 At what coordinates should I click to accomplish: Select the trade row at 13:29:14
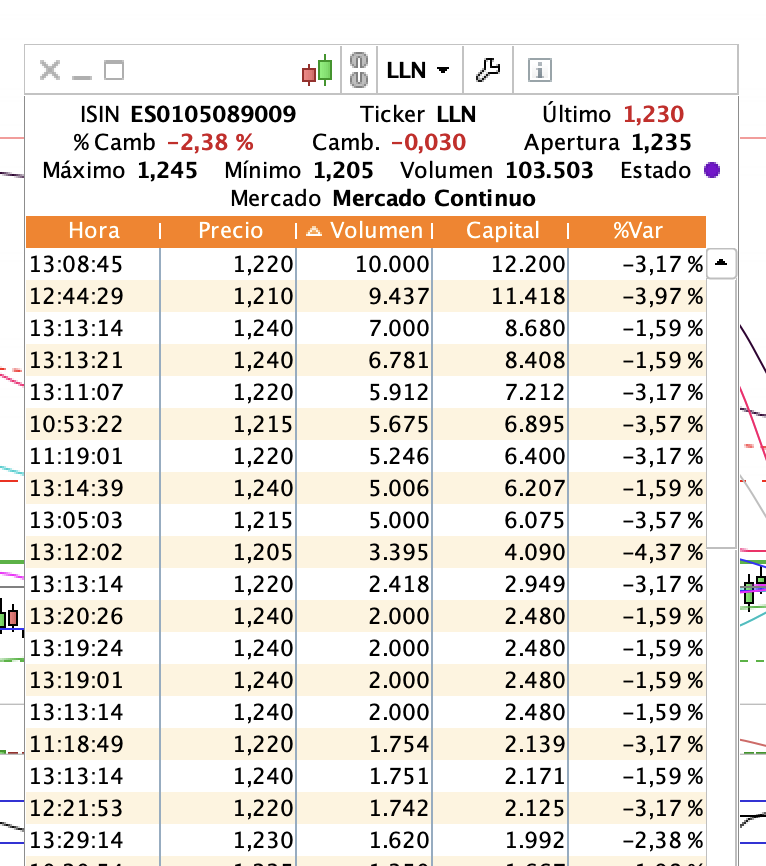[x=366, y=841]
